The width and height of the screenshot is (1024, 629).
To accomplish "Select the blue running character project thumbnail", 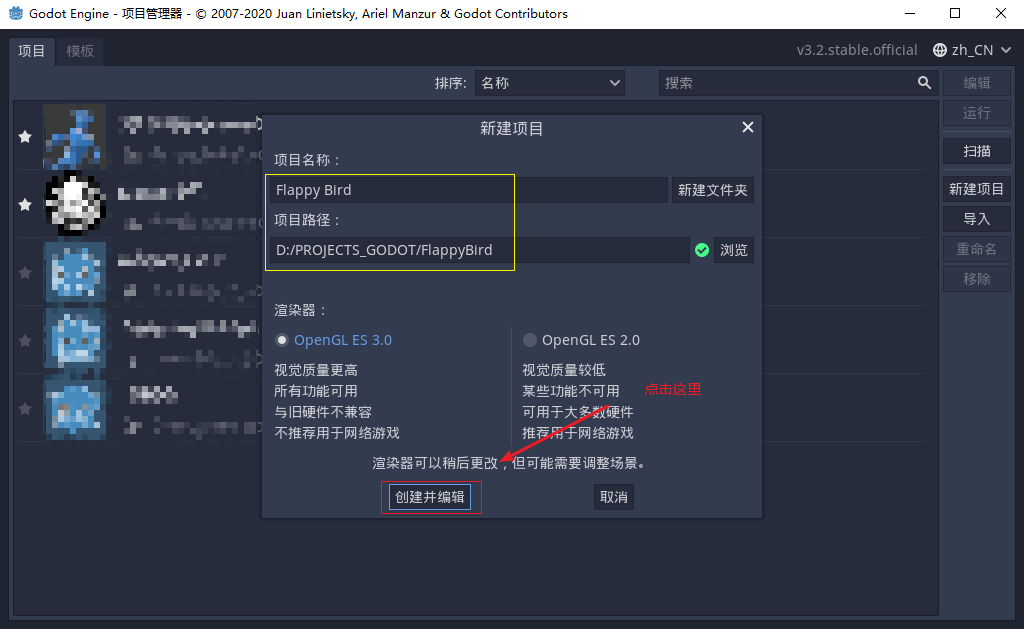I will pos(74,137).
